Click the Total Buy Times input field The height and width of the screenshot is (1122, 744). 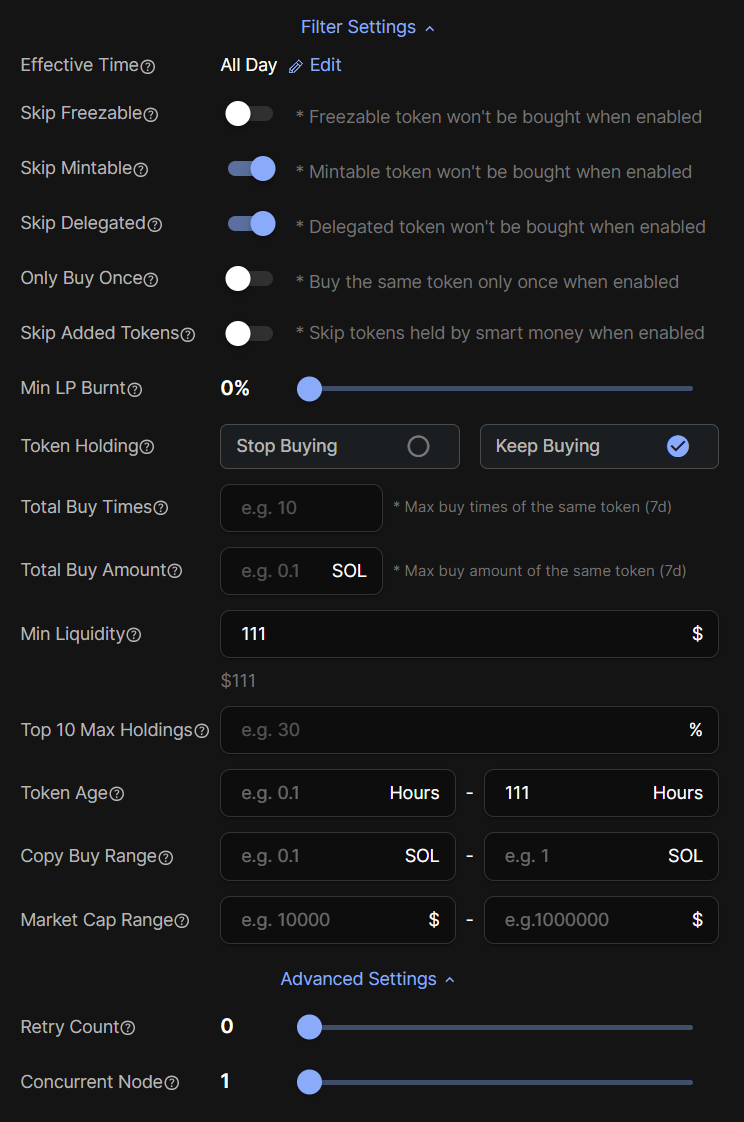[x=301, y=508]
